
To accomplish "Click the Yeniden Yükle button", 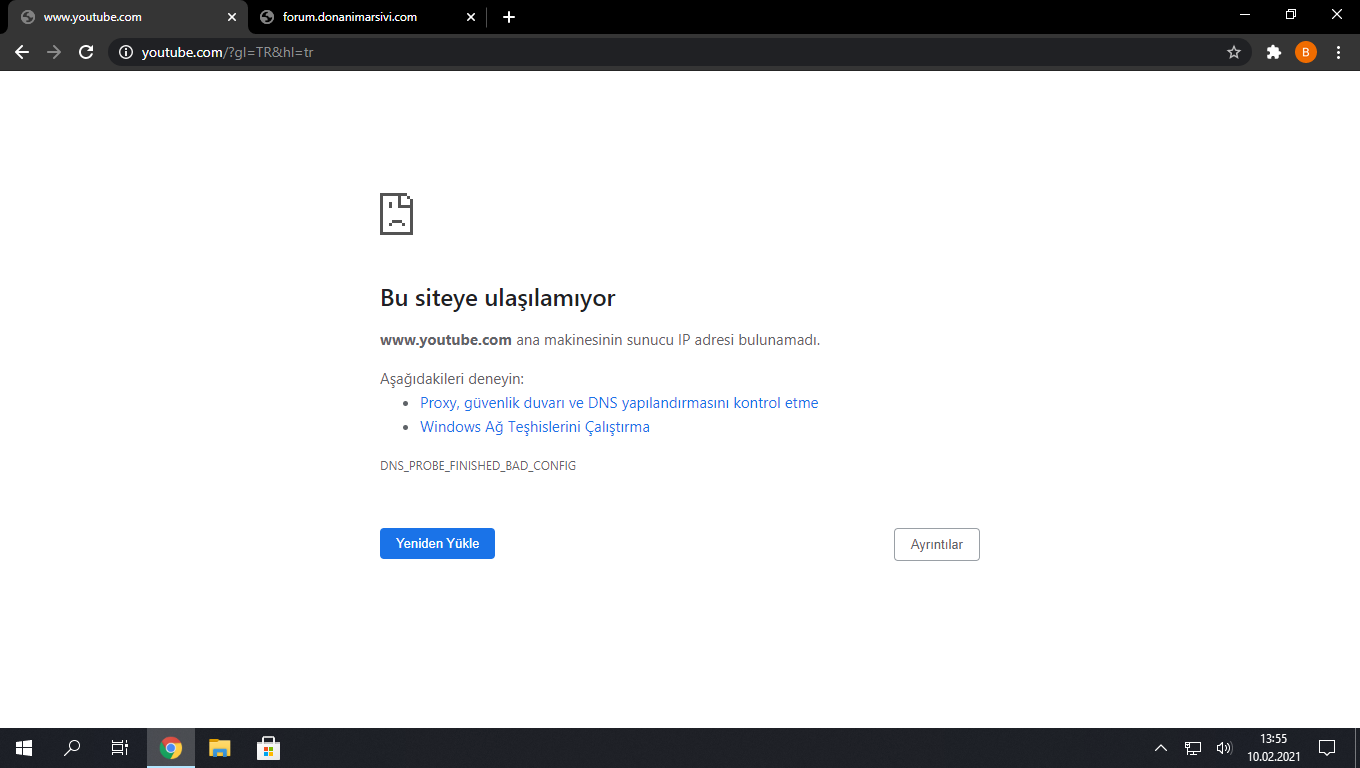I will [x=437, y=544].
